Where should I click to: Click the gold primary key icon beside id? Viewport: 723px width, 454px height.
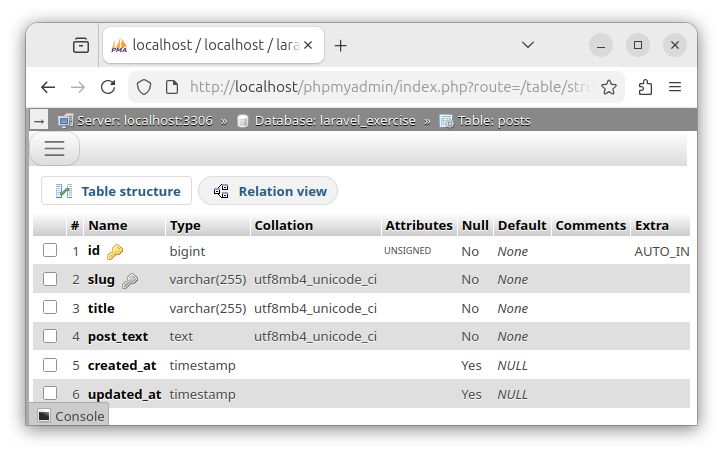click(x=115, y=252)
